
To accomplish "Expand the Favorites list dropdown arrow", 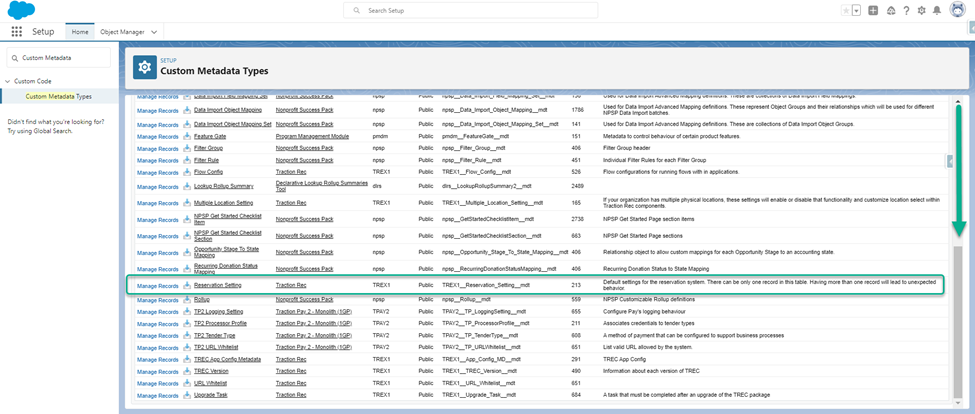I will tap(857, 10).
